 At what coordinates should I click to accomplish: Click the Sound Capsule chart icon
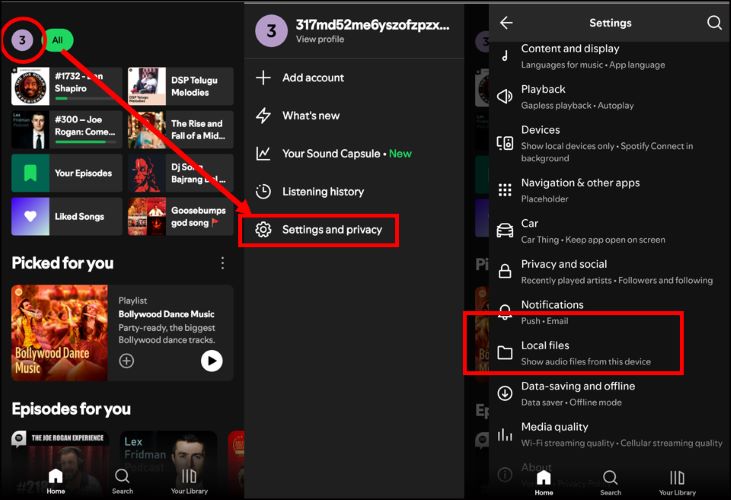point(263,154)
